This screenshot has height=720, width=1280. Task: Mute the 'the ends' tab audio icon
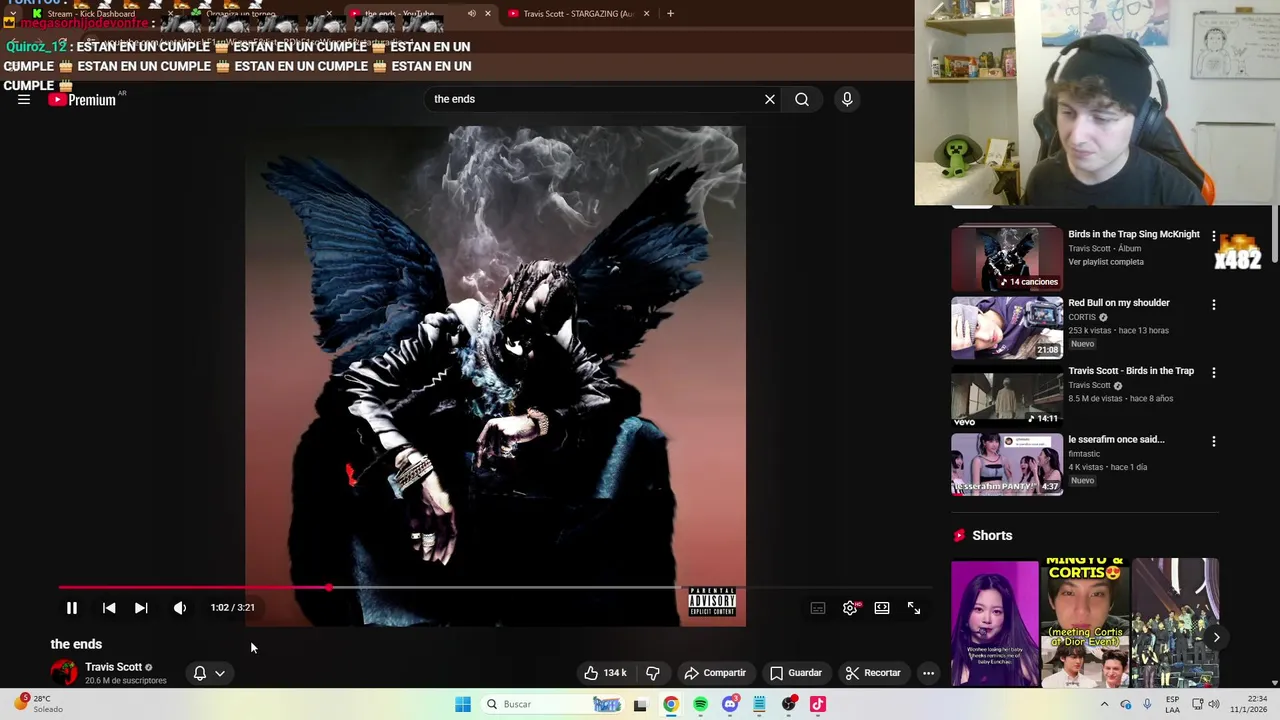click(x=471, y=14)
